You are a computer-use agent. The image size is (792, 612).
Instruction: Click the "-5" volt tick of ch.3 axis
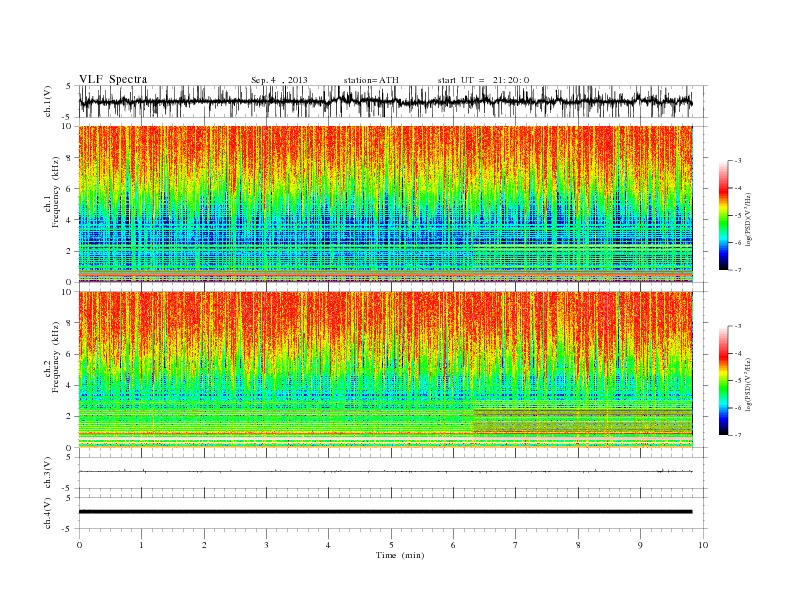tap(68, 488)
